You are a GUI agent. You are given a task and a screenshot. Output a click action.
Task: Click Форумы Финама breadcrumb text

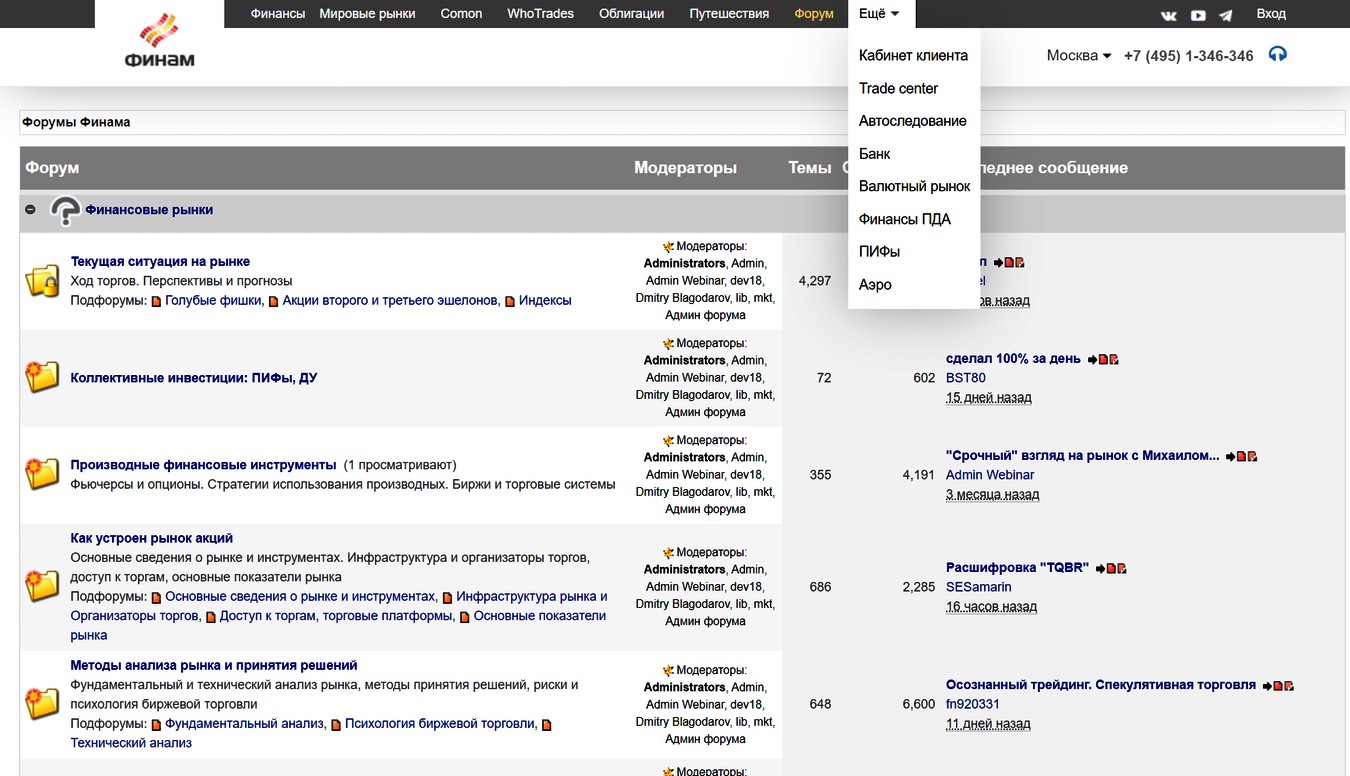(x=76, y=122)
